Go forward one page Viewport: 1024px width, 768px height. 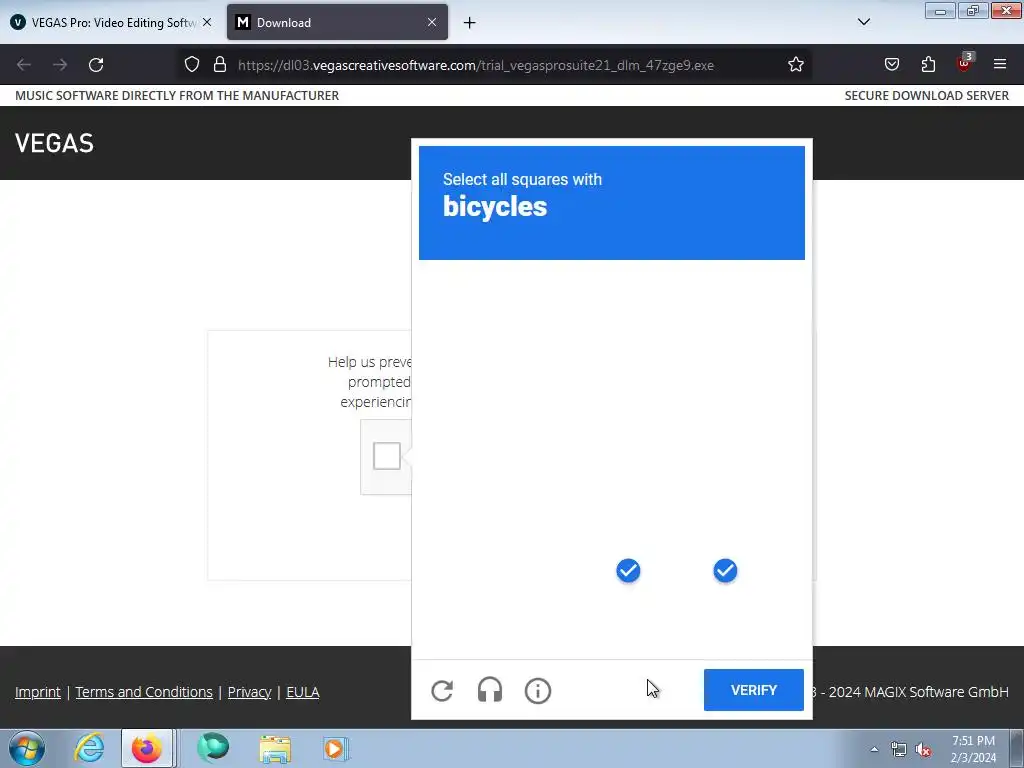point(60,65)
